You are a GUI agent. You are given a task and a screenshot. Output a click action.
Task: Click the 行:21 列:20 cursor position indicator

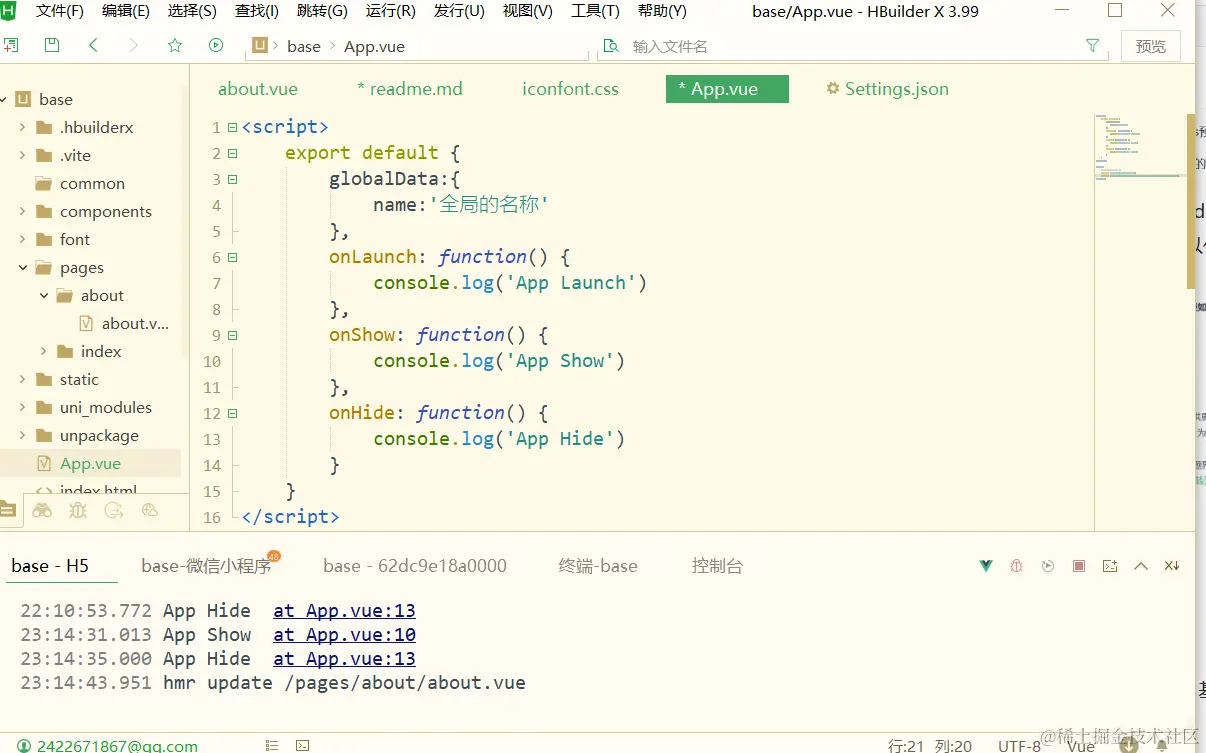[930, 746]
